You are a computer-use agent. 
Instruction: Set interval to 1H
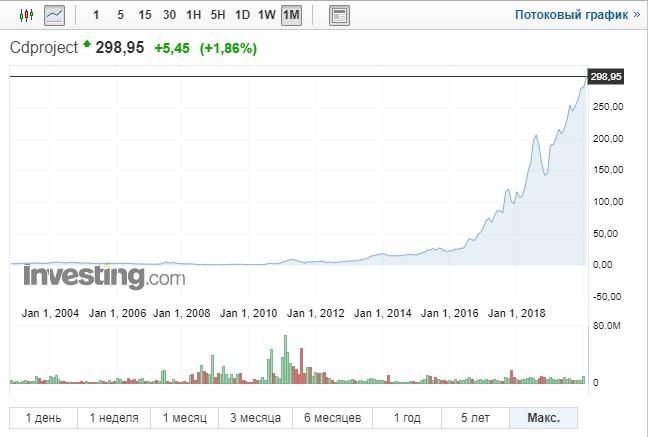tap(193, 15)
